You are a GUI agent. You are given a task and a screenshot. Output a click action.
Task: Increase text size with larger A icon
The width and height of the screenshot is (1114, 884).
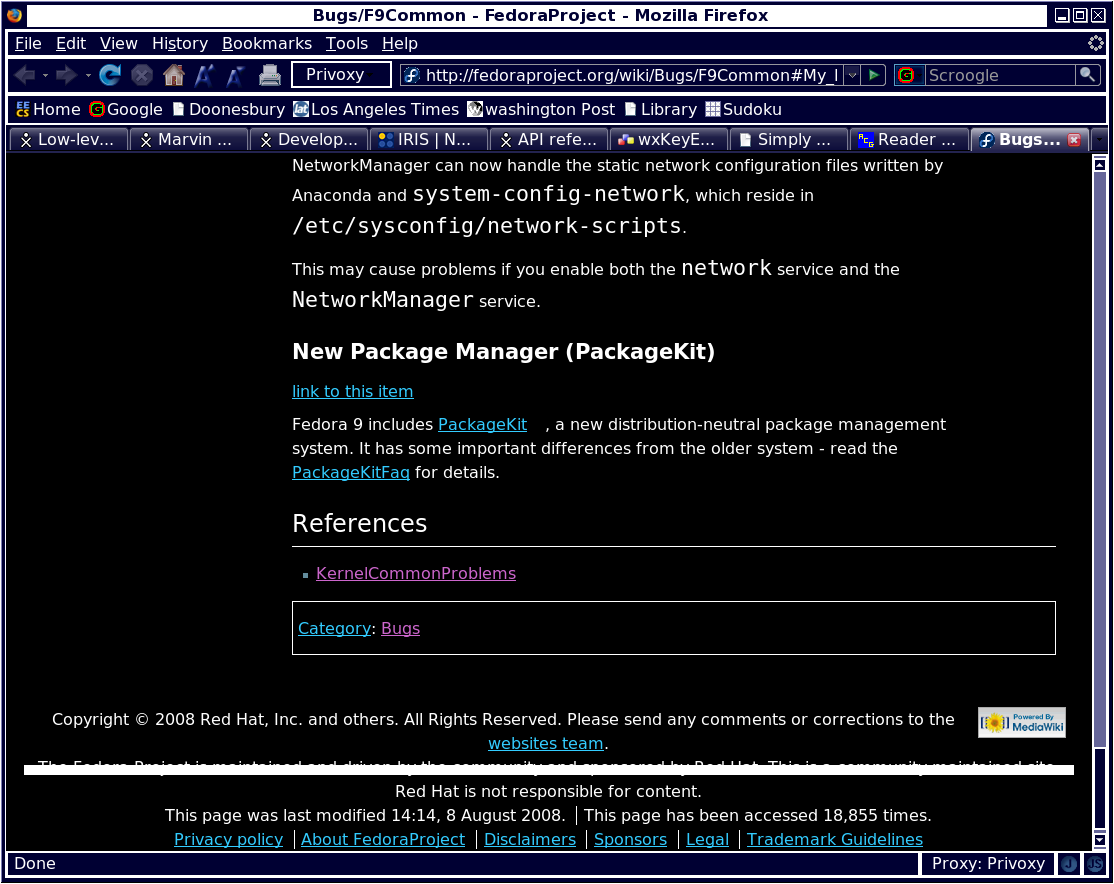(x=205, y=75)
